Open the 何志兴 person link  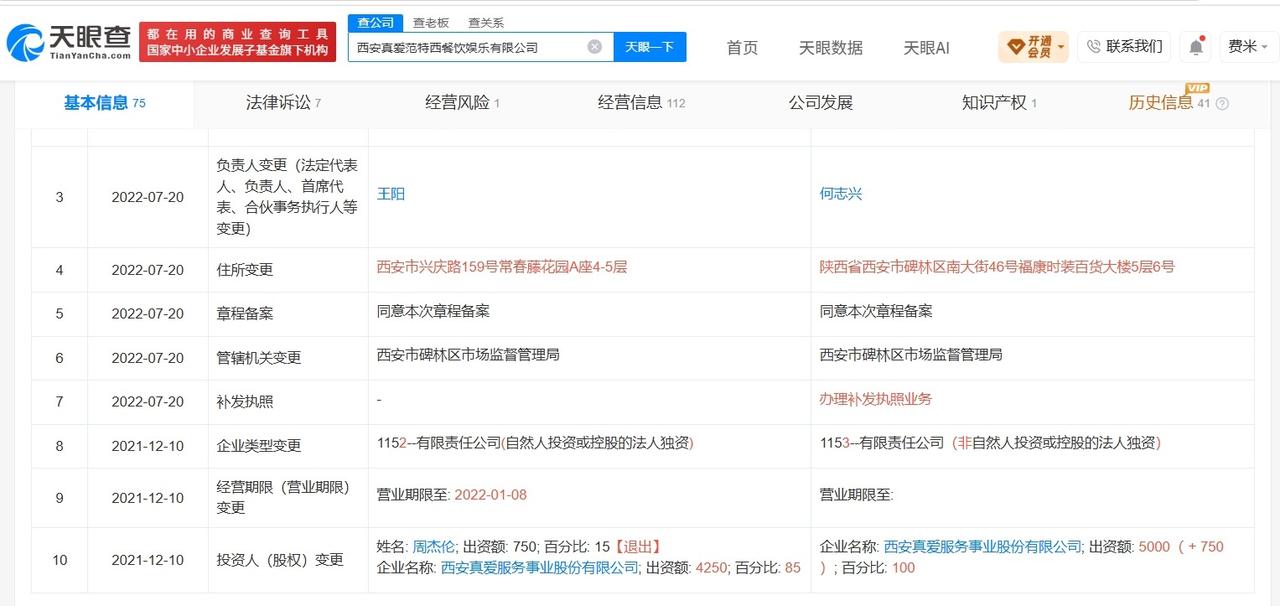coord(841,194)
